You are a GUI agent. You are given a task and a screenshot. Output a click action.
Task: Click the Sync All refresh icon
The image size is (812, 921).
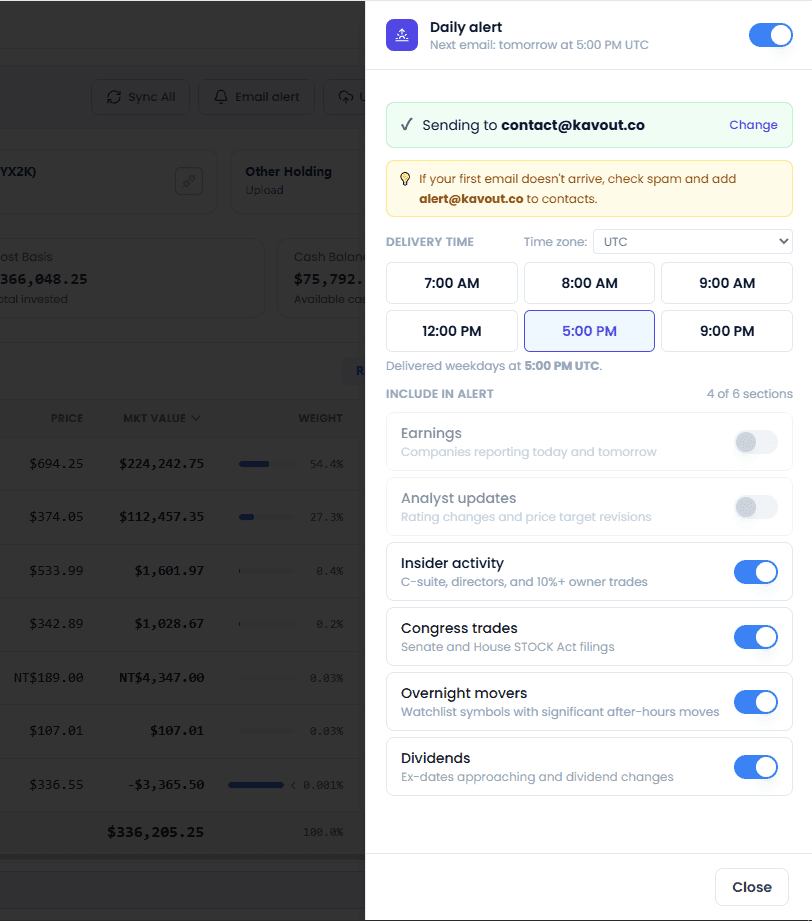114,97
